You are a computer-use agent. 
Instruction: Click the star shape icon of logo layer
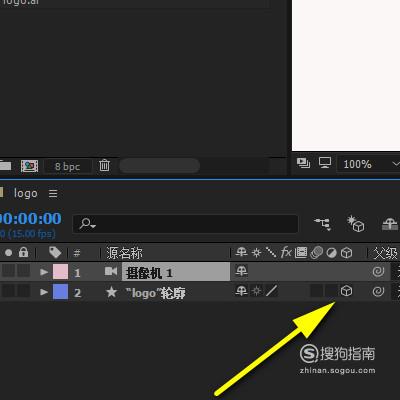click(111, 292)
